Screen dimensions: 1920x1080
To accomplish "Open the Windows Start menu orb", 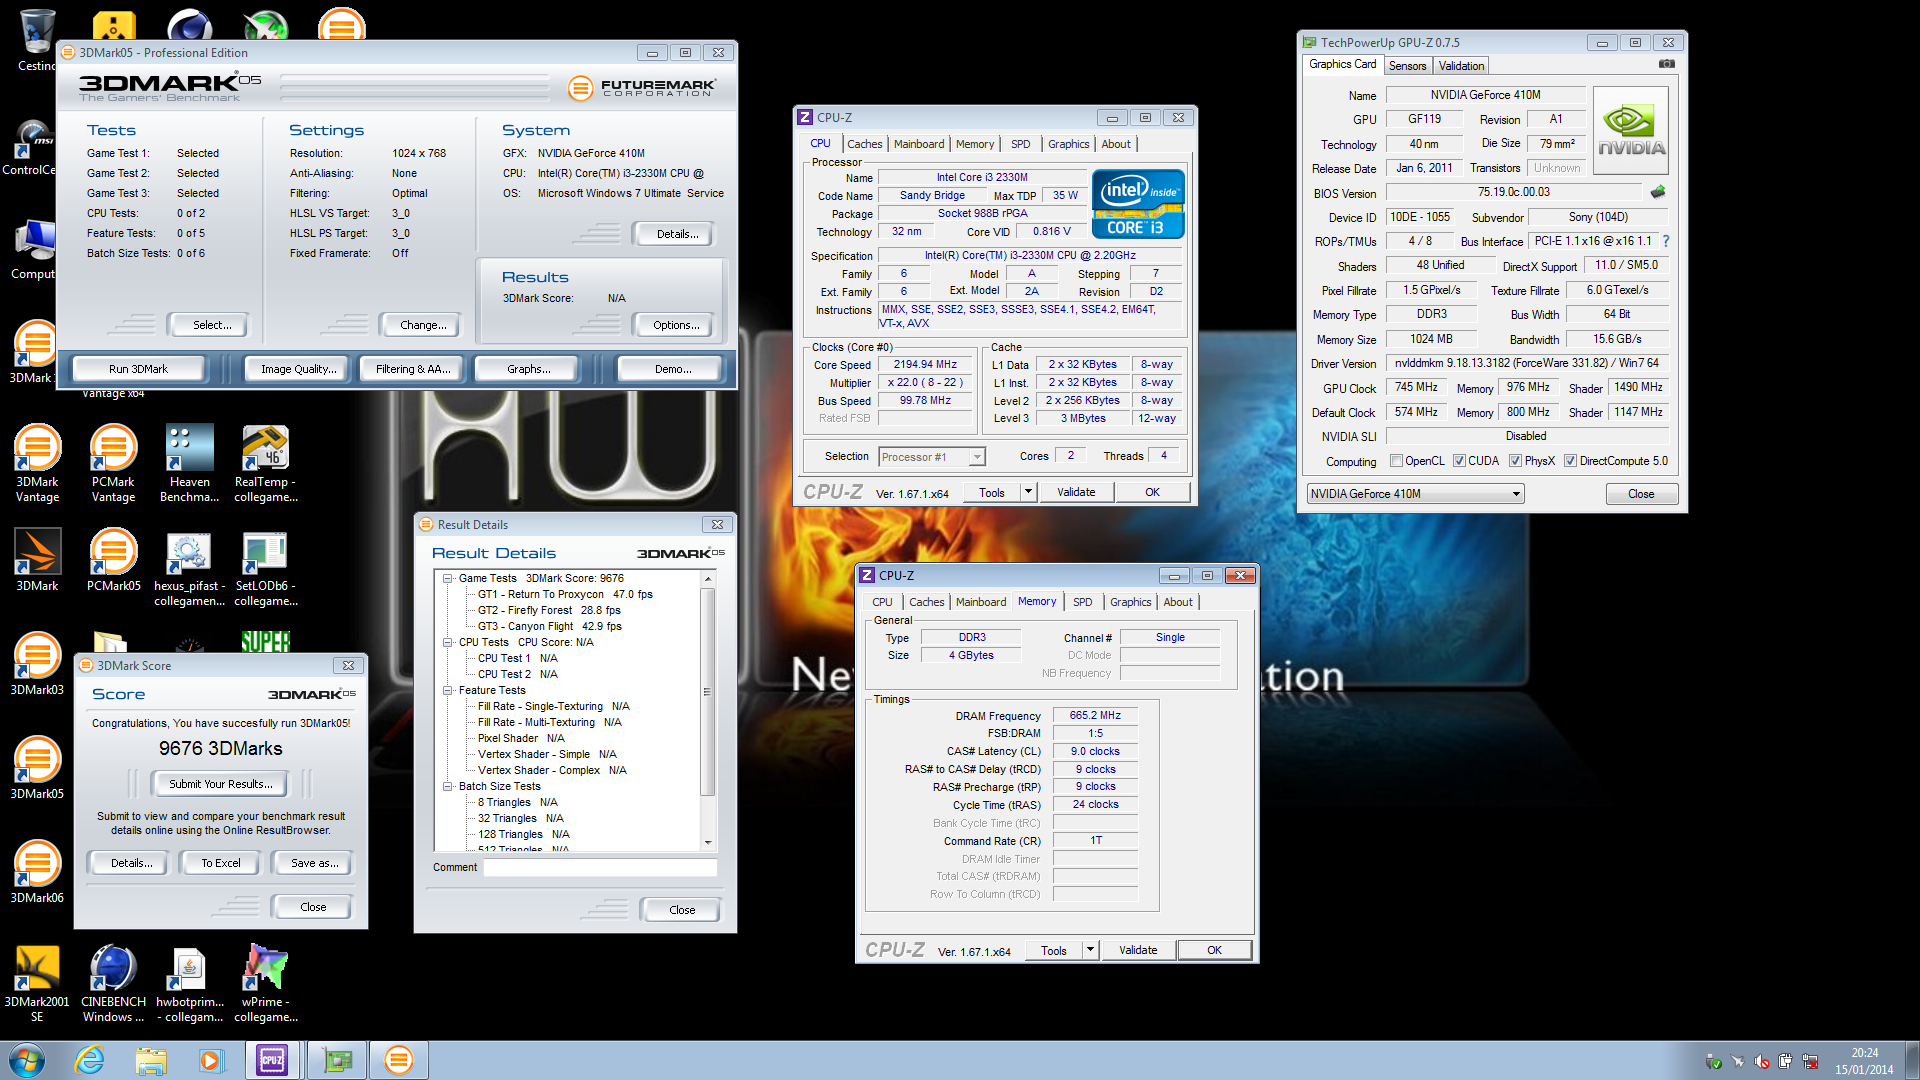I will pyautogui.click(x=27, y=1060).
